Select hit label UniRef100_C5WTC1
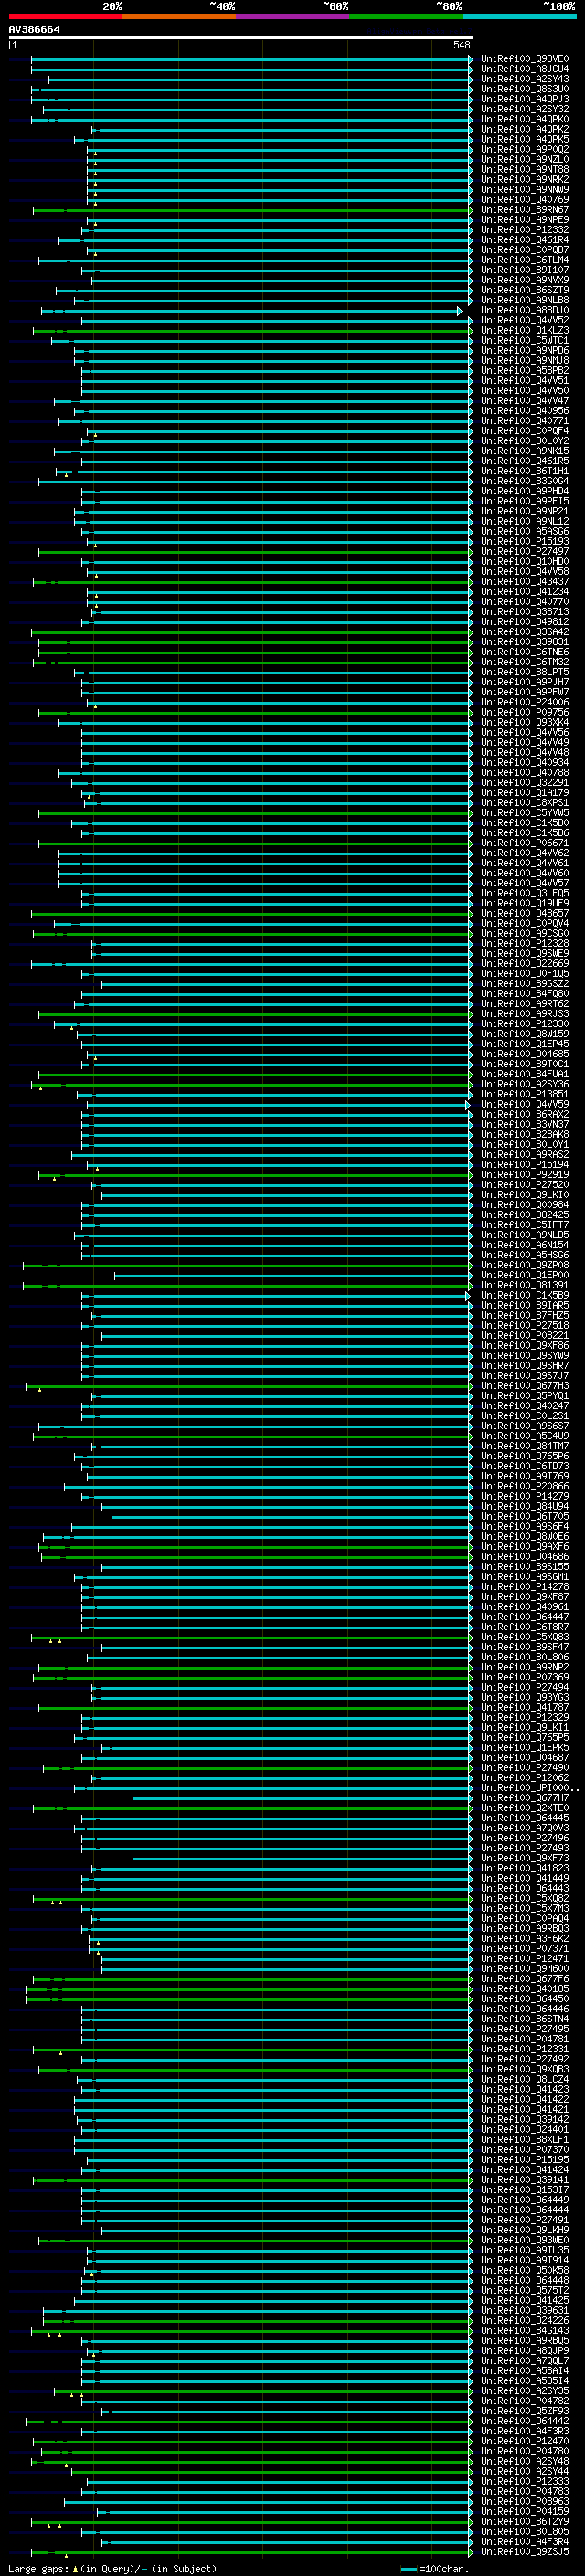This screenshot has height=2576, width=585. tap(525, 340)
